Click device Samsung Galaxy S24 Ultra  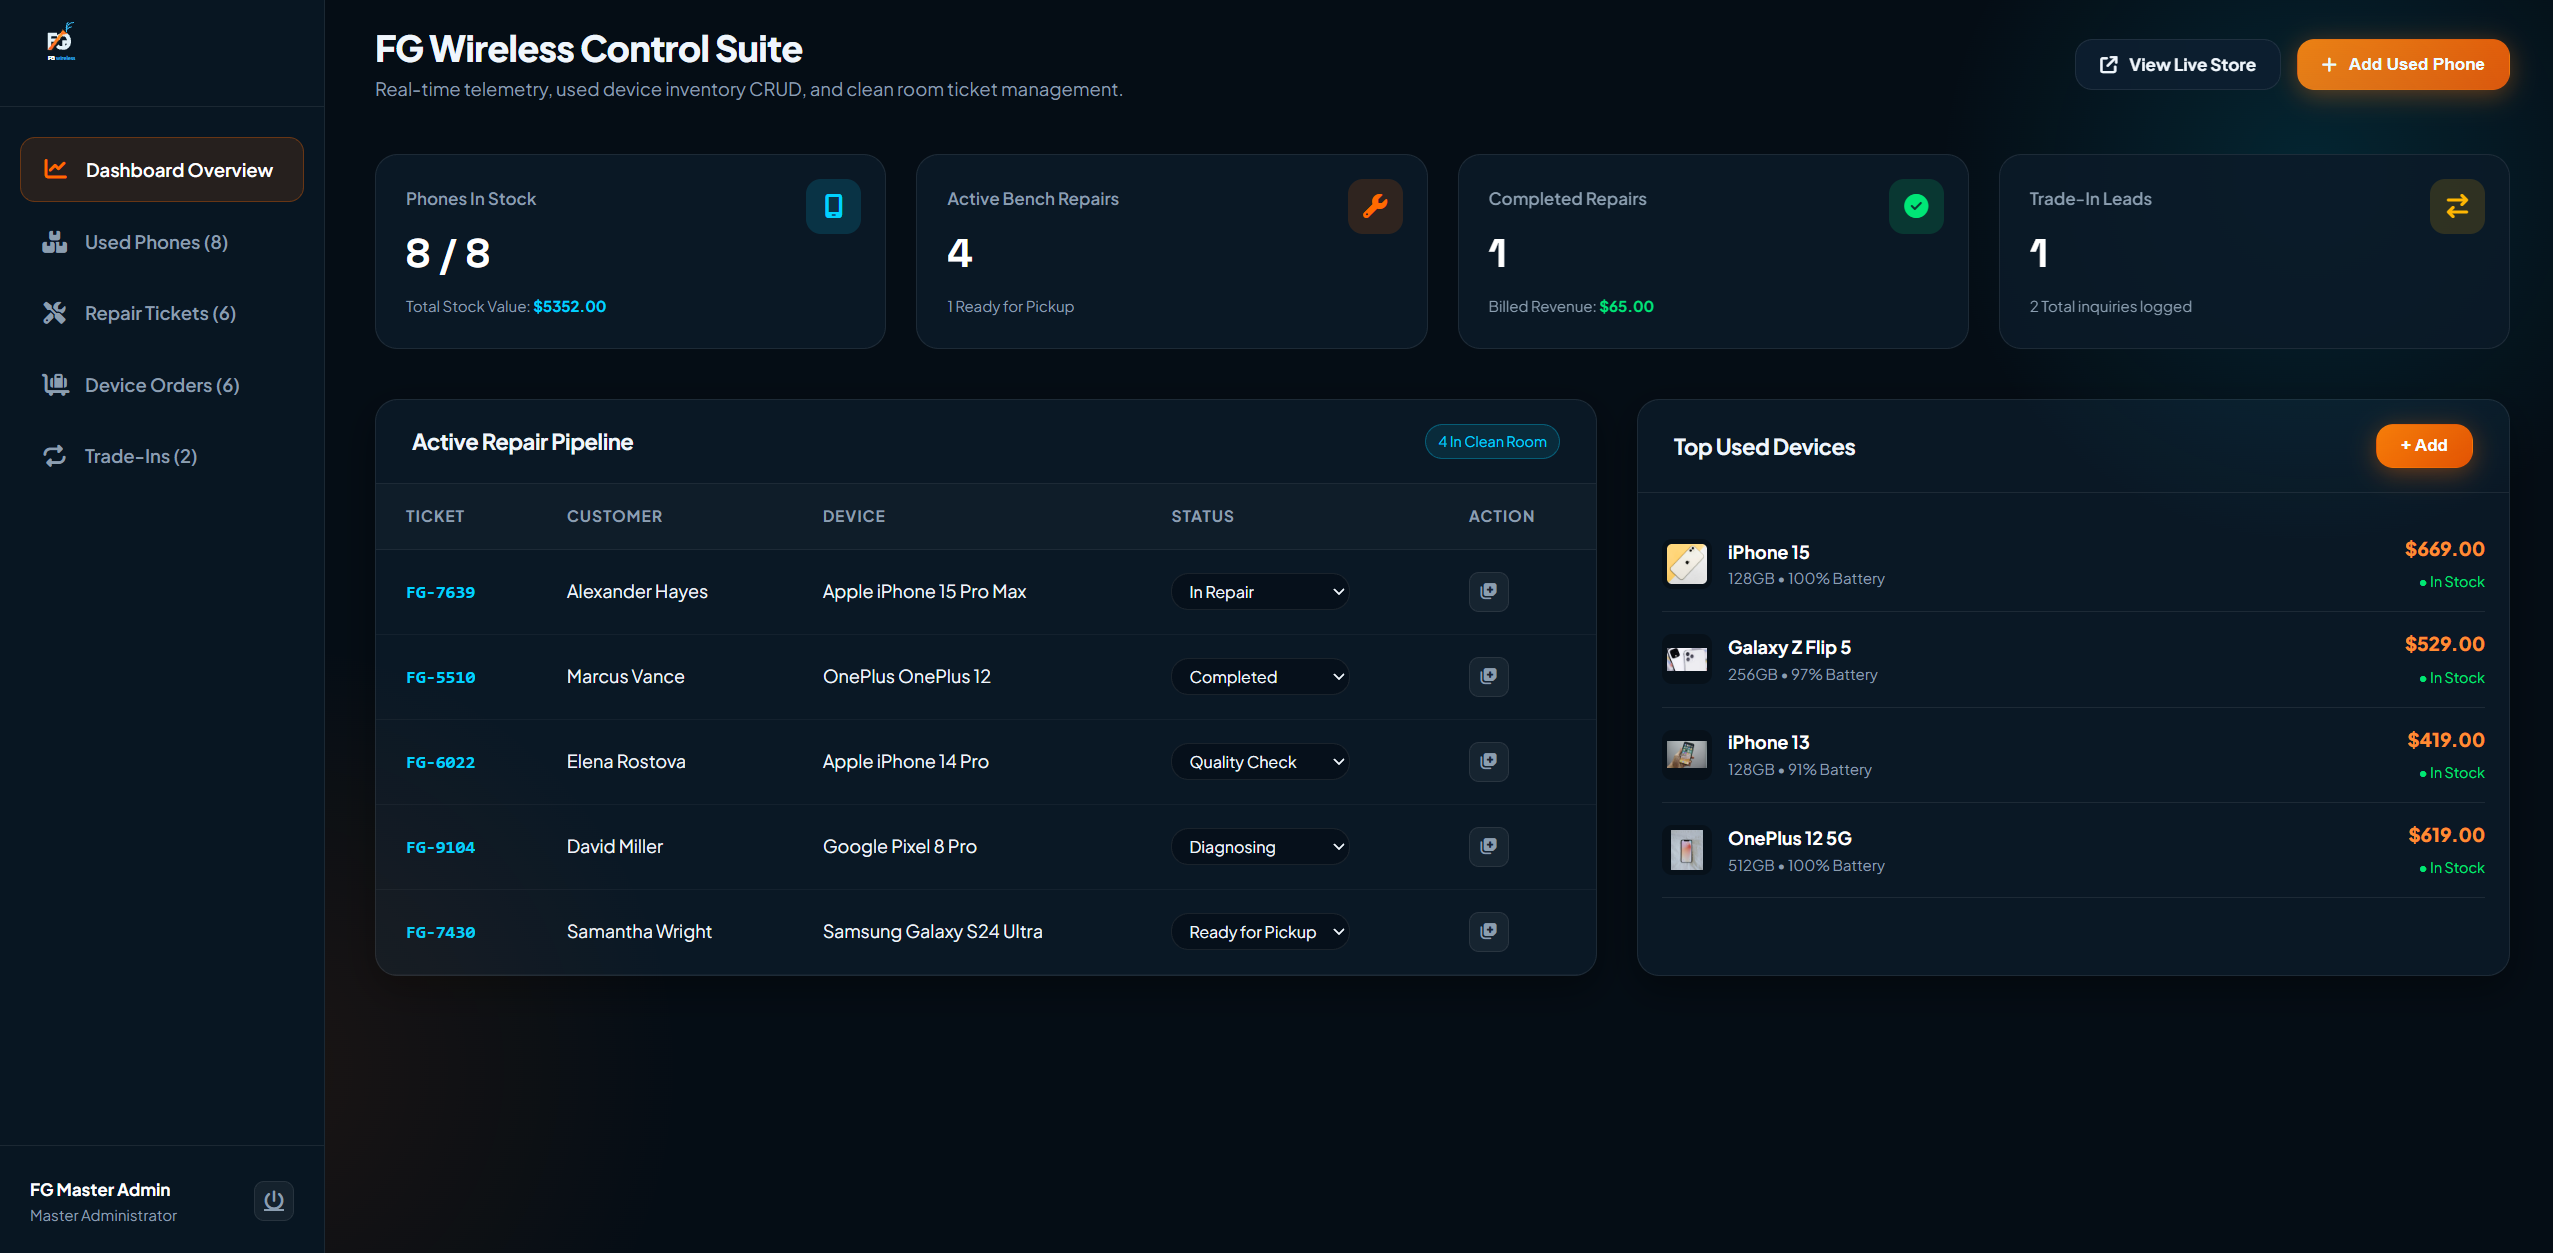coord(932,932)
